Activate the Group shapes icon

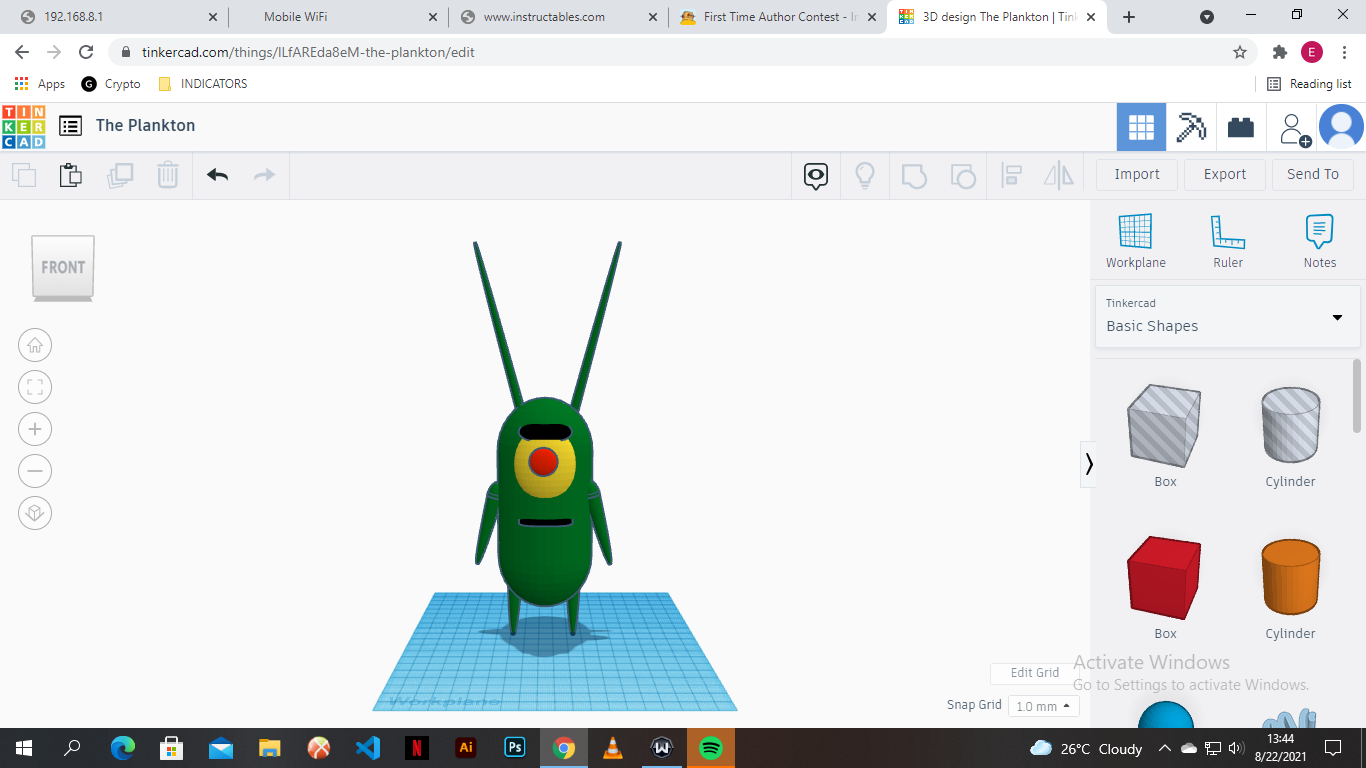(x=914, y=175)
